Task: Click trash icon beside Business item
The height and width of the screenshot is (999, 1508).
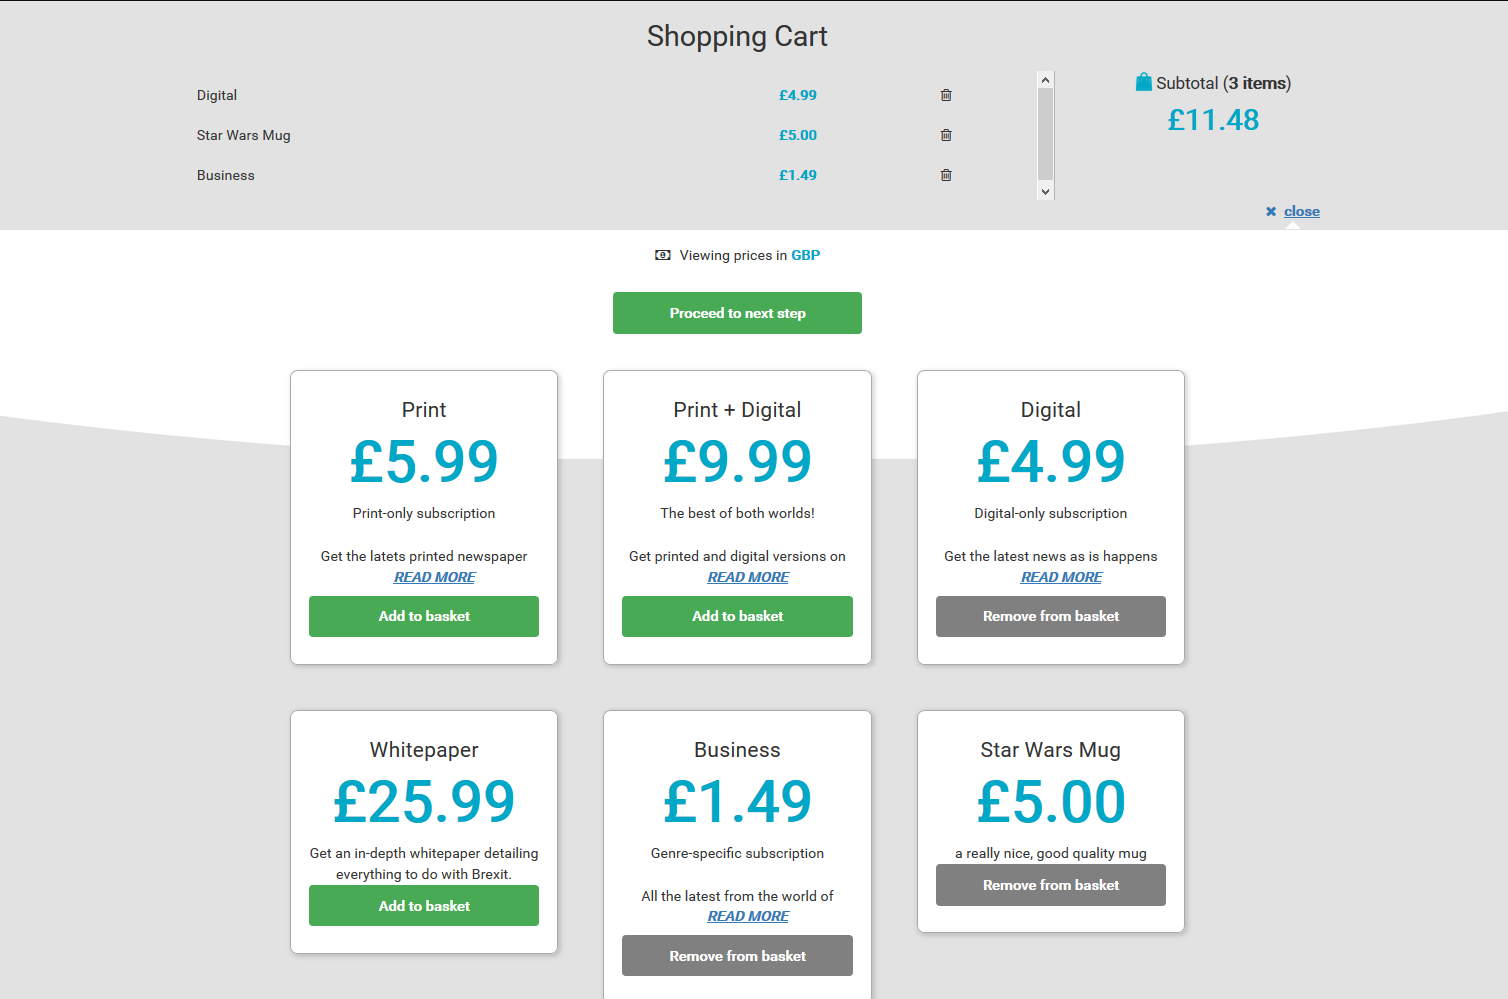Action: [946, 175]
